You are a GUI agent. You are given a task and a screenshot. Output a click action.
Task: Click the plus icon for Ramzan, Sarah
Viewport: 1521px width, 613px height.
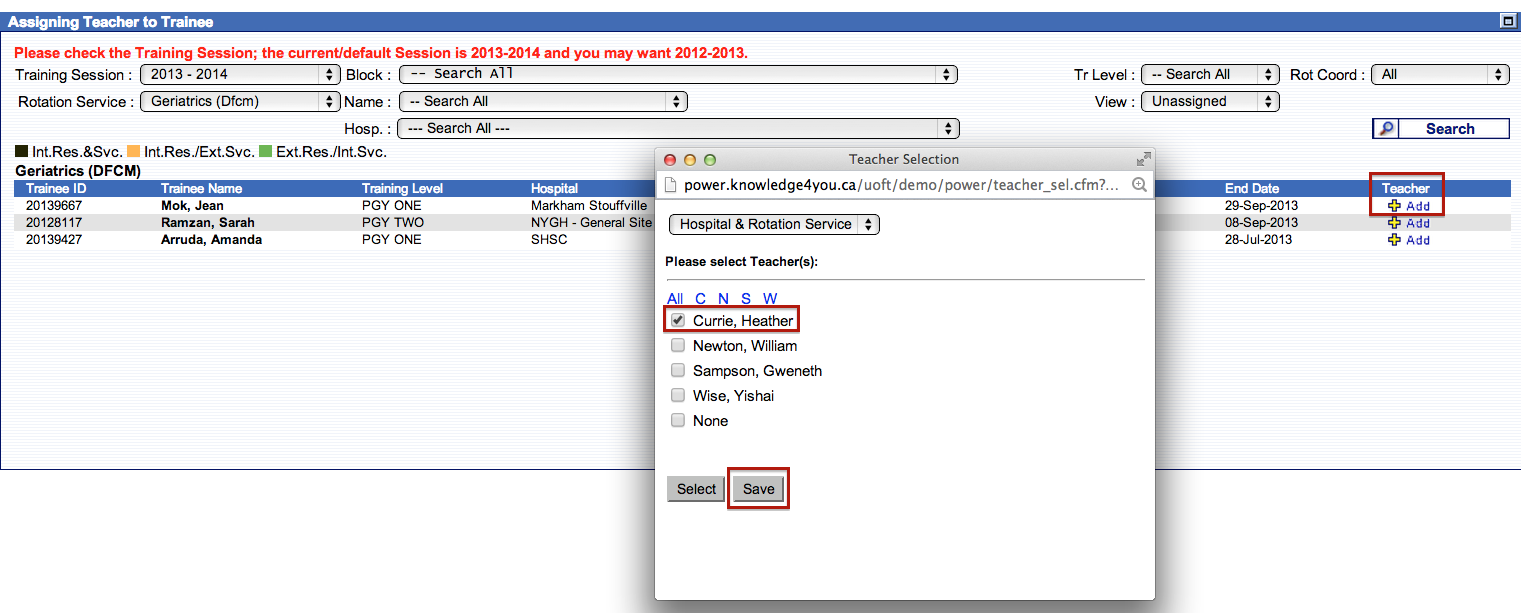point(1394,223)
